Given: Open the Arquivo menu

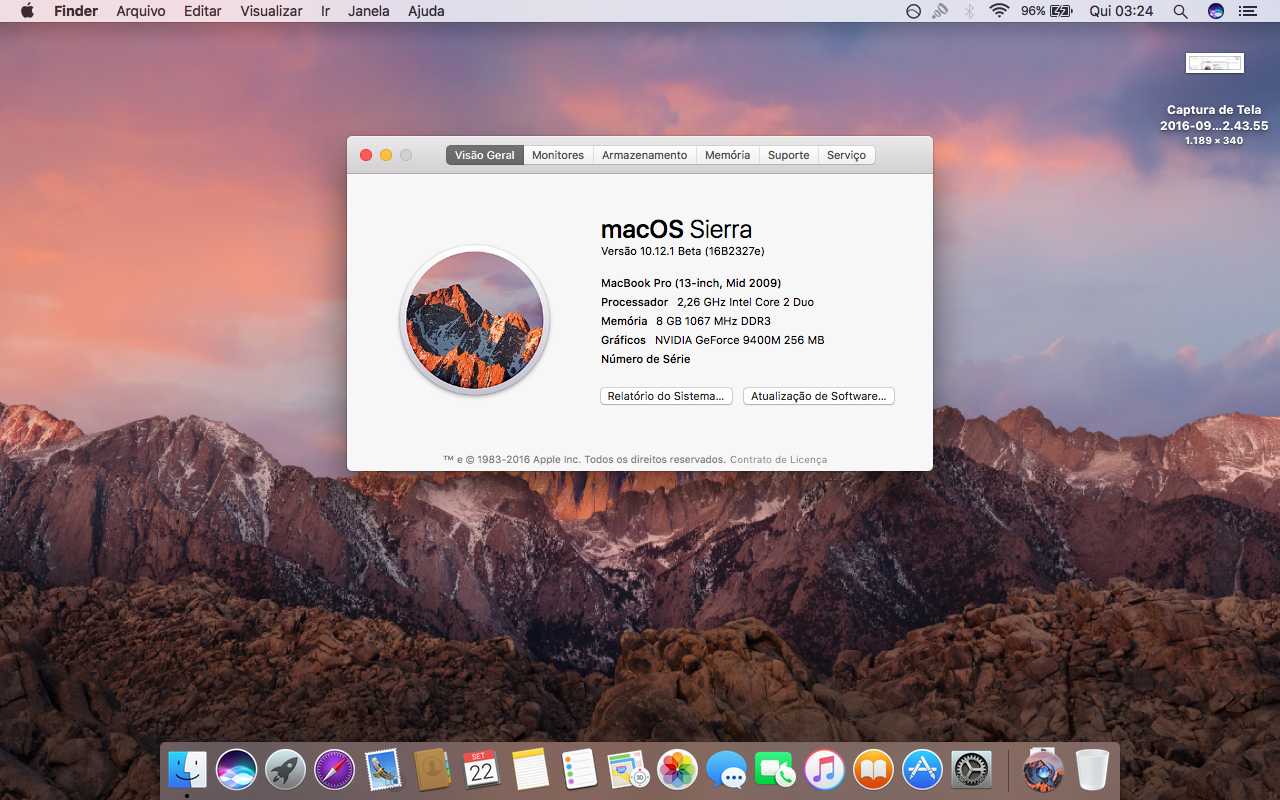Looking at the screenshot, I should click(141, 11).
